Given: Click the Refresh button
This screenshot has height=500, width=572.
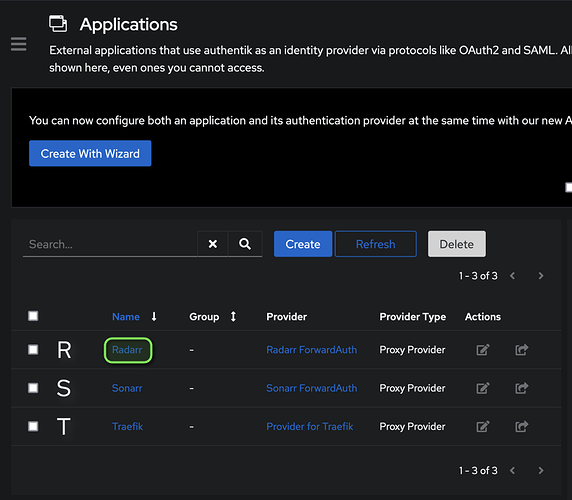Looking at the screenshot, I should (375, 244).
